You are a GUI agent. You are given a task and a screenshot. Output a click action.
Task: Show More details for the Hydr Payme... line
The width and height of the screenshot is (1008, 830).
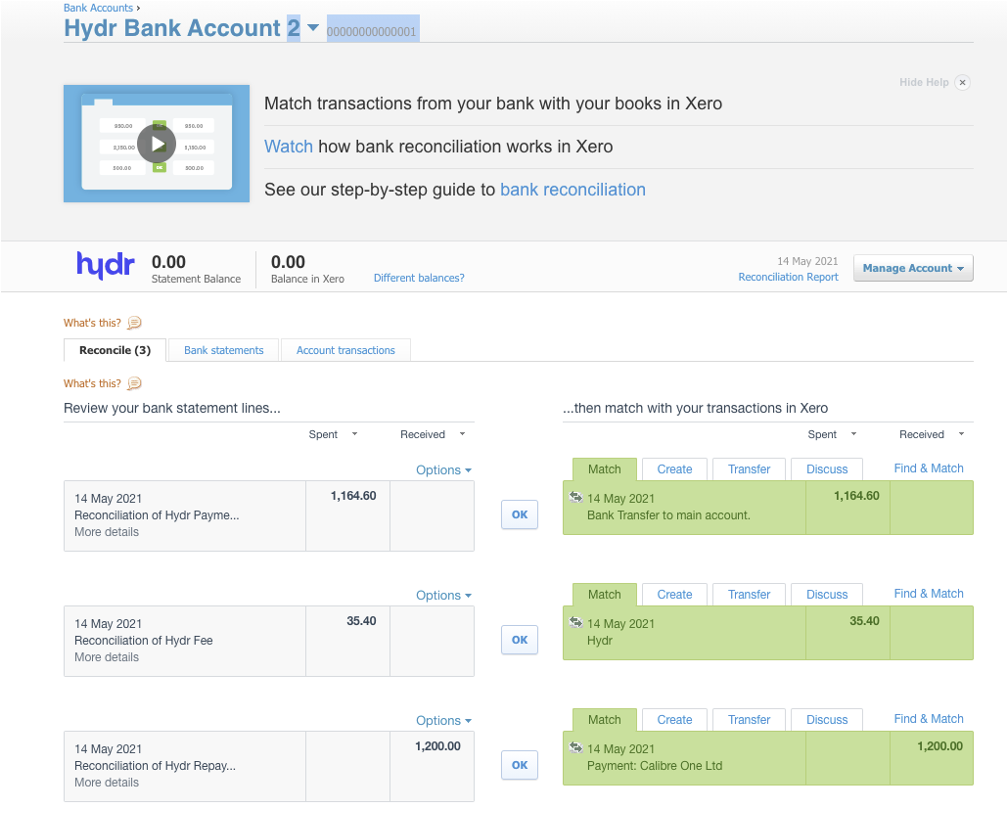coord(106,532)
